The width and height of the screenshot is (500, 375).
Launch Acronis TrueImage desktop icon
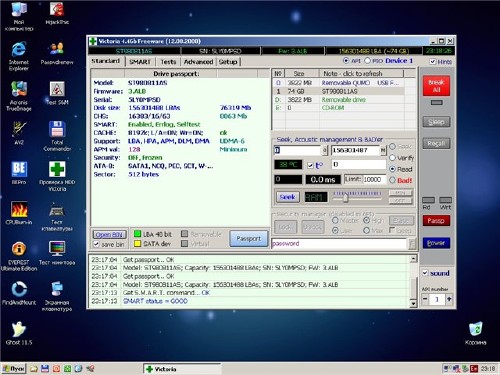[x=19, y=96]
